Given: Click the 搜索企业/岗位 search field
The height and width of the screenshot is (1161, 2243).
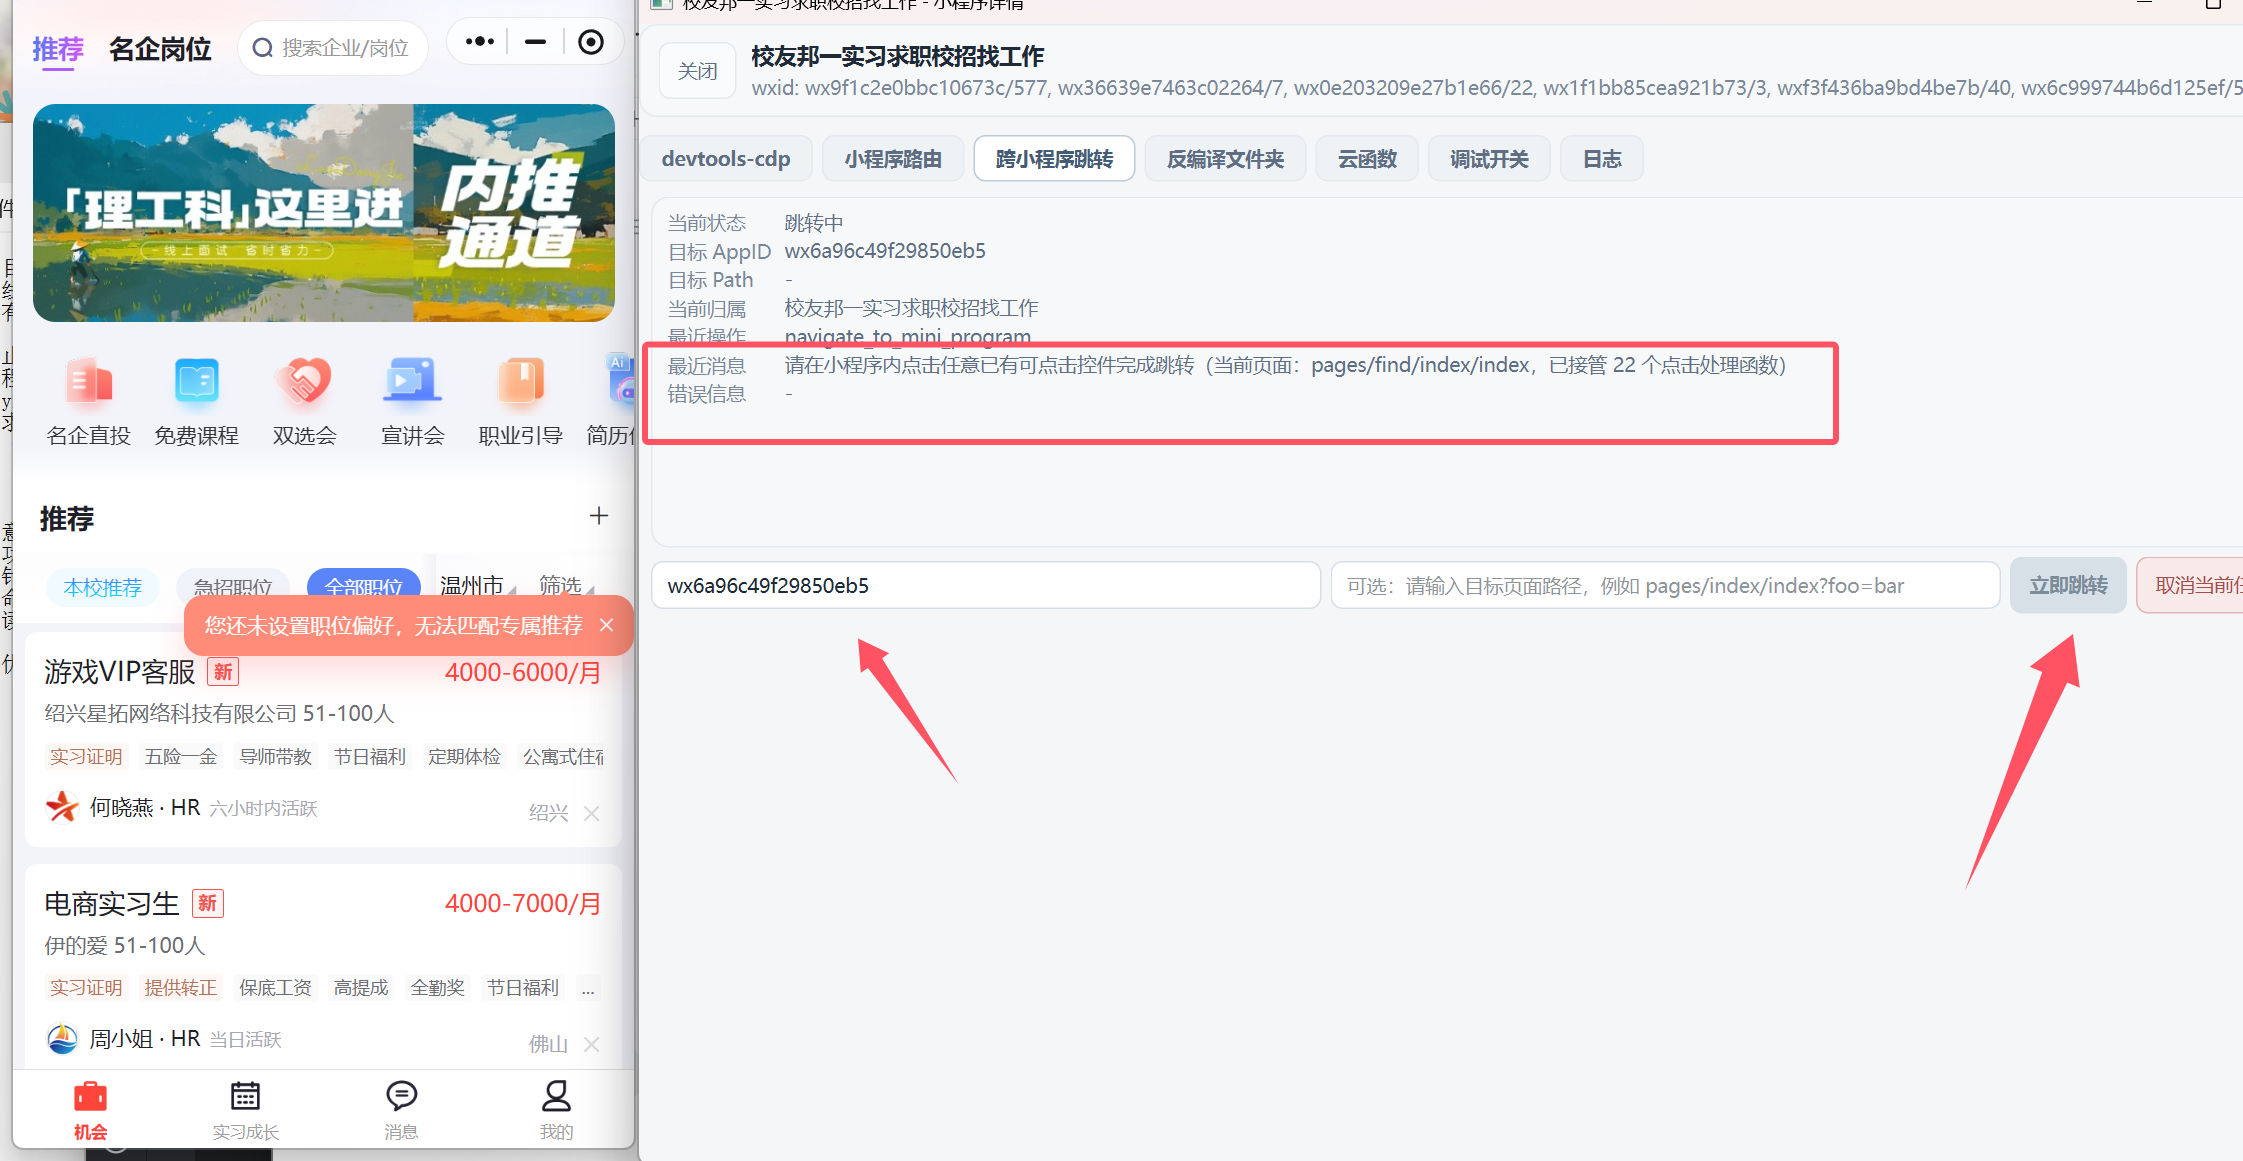Looking at the screenshot, I should [x=333, y=48].
